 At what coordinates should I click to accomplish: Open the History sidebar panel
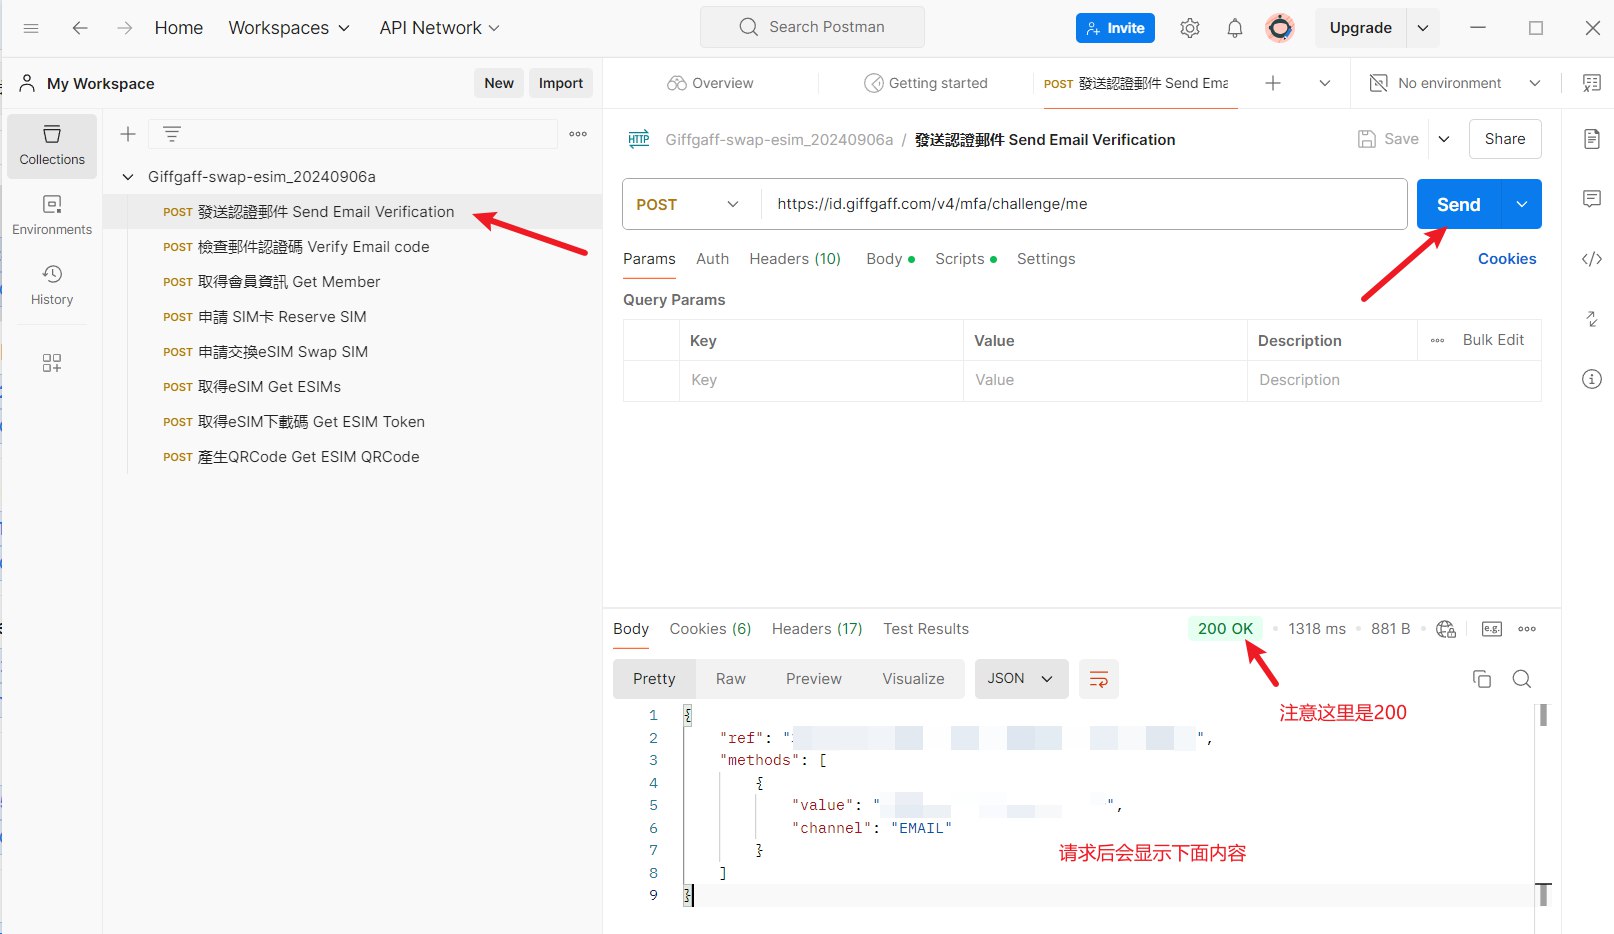tap(52, 285)
